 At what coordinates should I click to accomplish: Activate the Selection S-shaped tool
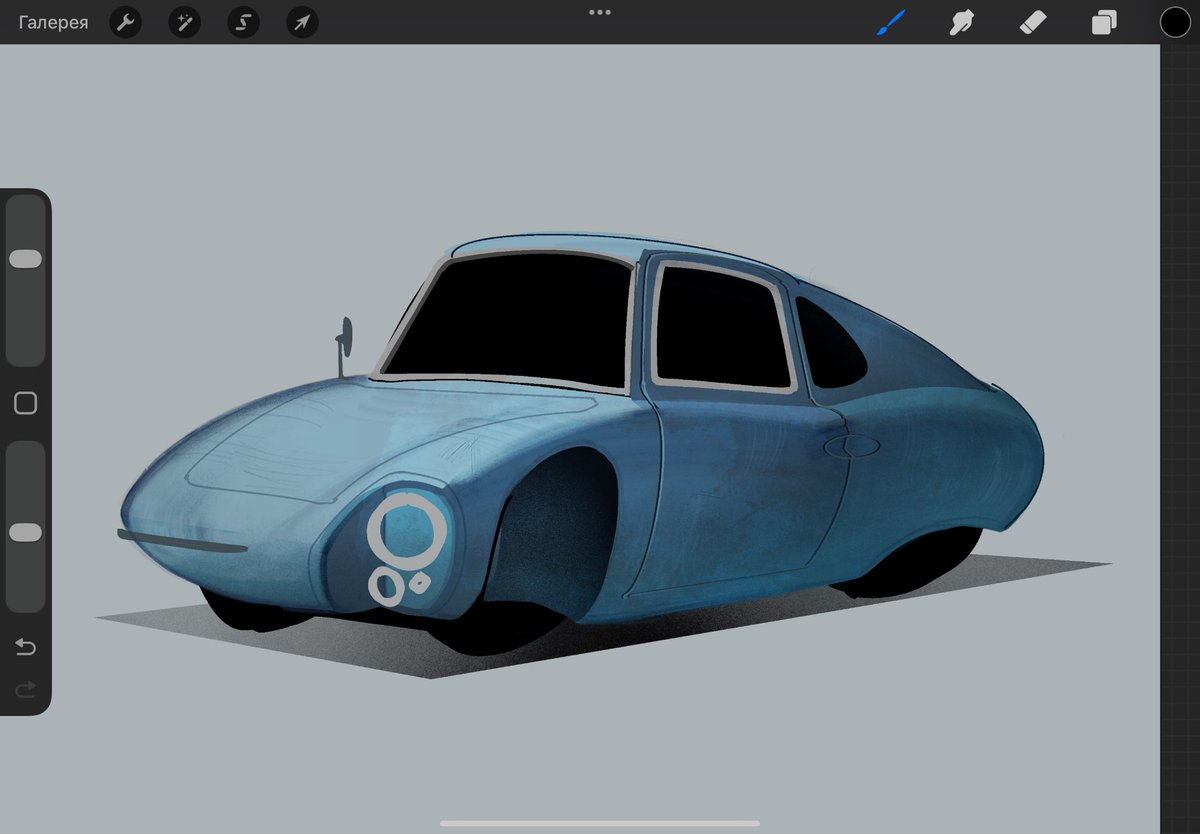click(243, 22)
